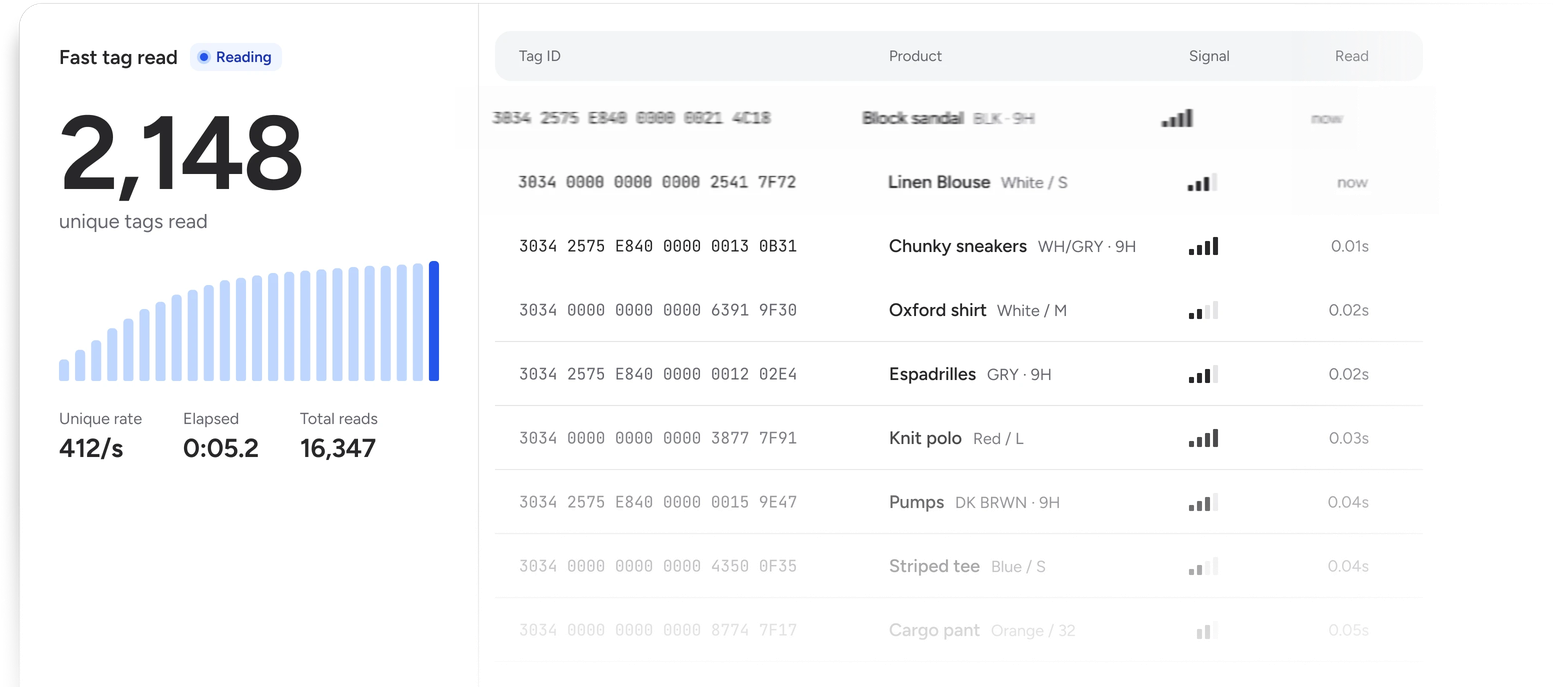Click tag ID ending 2541 7F72
This screenshot has width=1558, height=687.
657,182
